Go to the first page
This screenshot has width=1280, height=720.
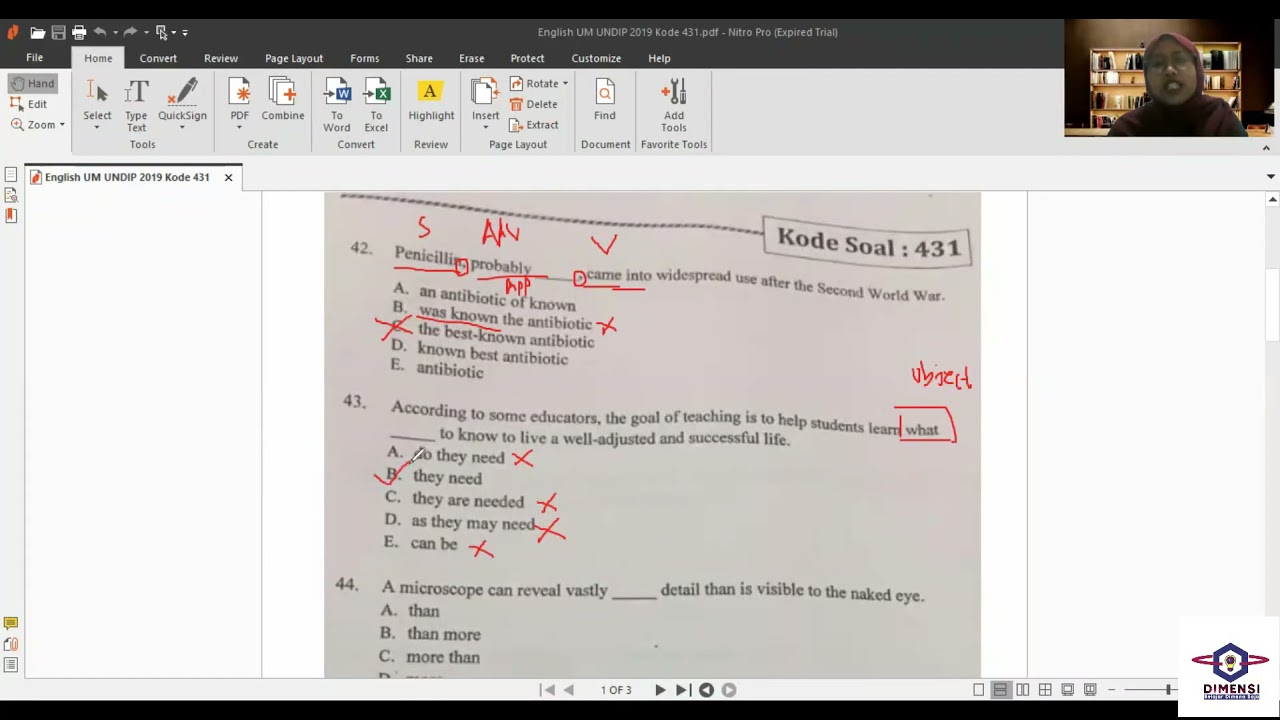547,690
